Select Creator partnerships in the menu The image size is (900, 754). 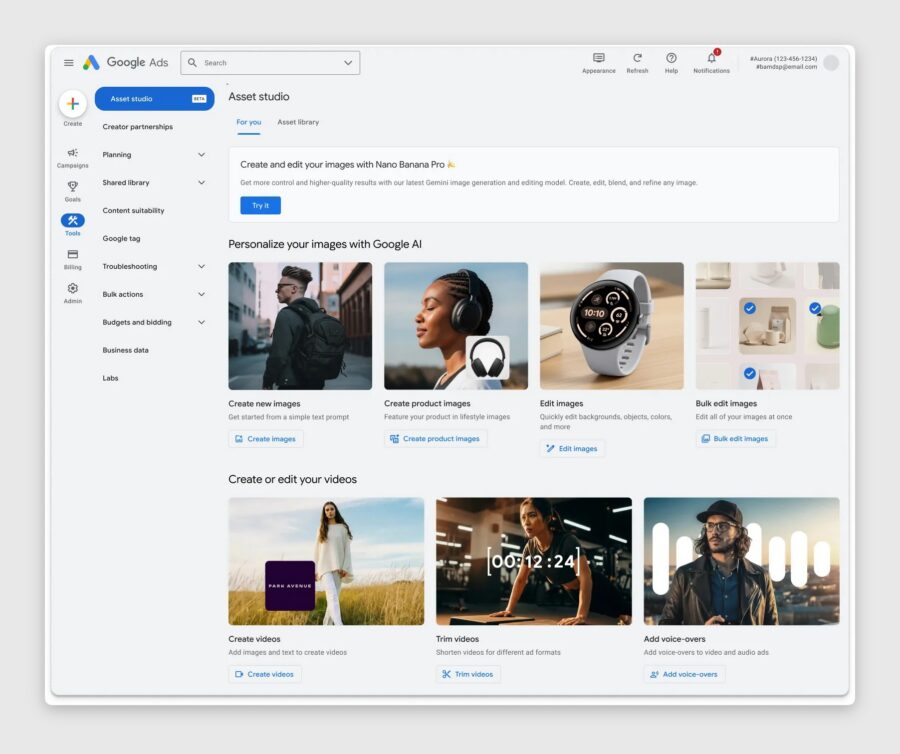[138, 127]
